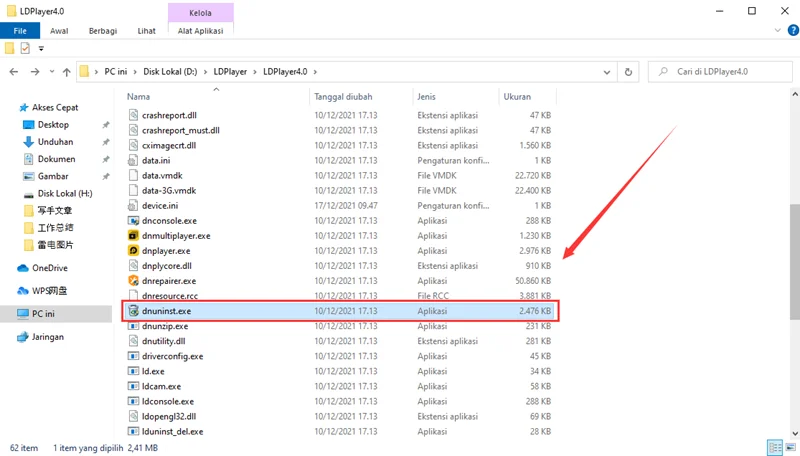Viewport: 800px width, 456px height.
Task: Open Dokumen in the navigation pane
Action: [56, 159]
